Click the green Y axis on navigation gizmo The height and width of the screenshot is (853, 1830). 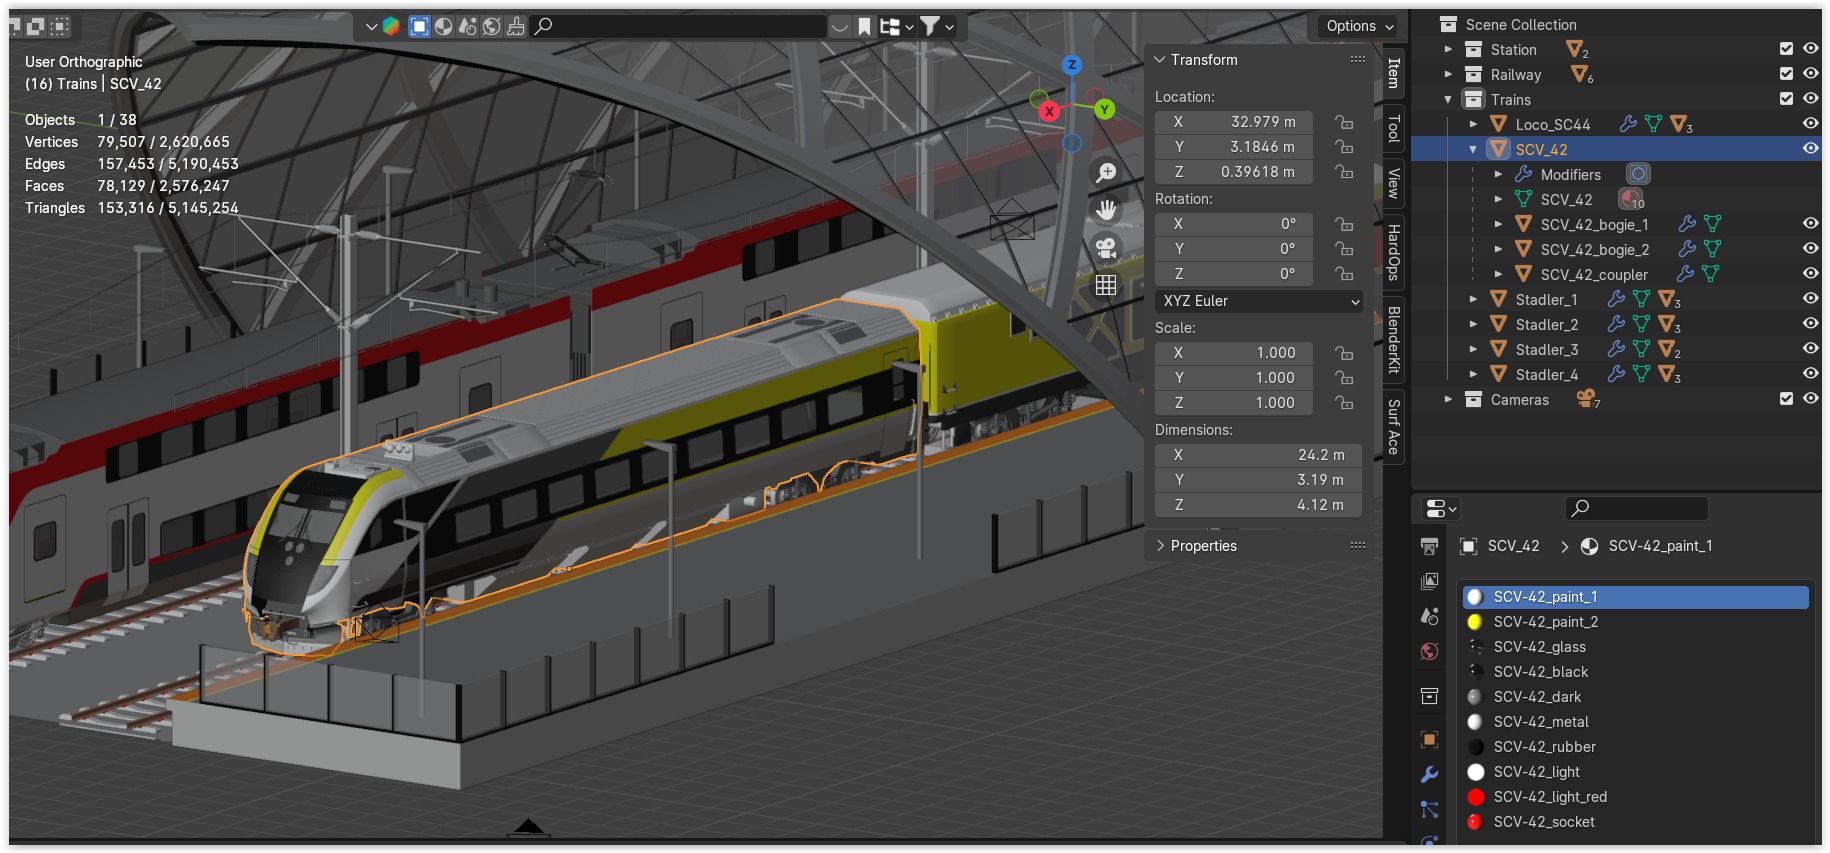[x=1104, y=108]
